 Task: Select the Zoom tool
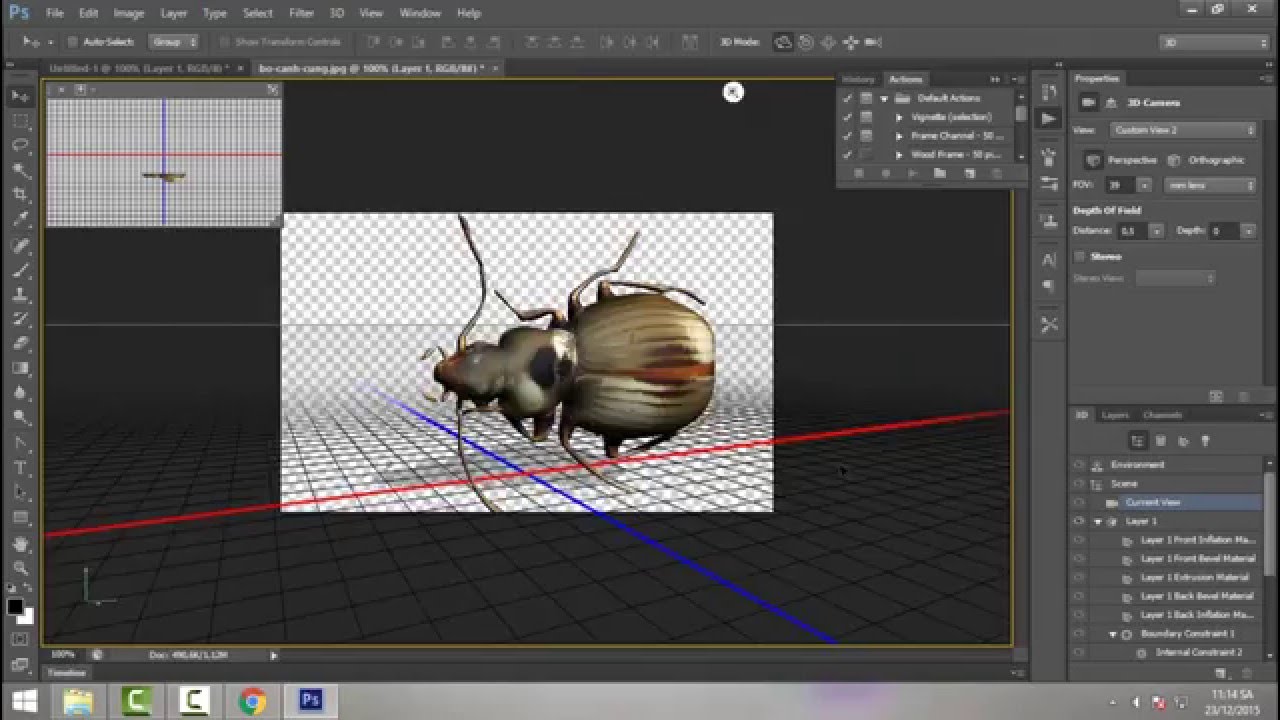tap(20, 568)
